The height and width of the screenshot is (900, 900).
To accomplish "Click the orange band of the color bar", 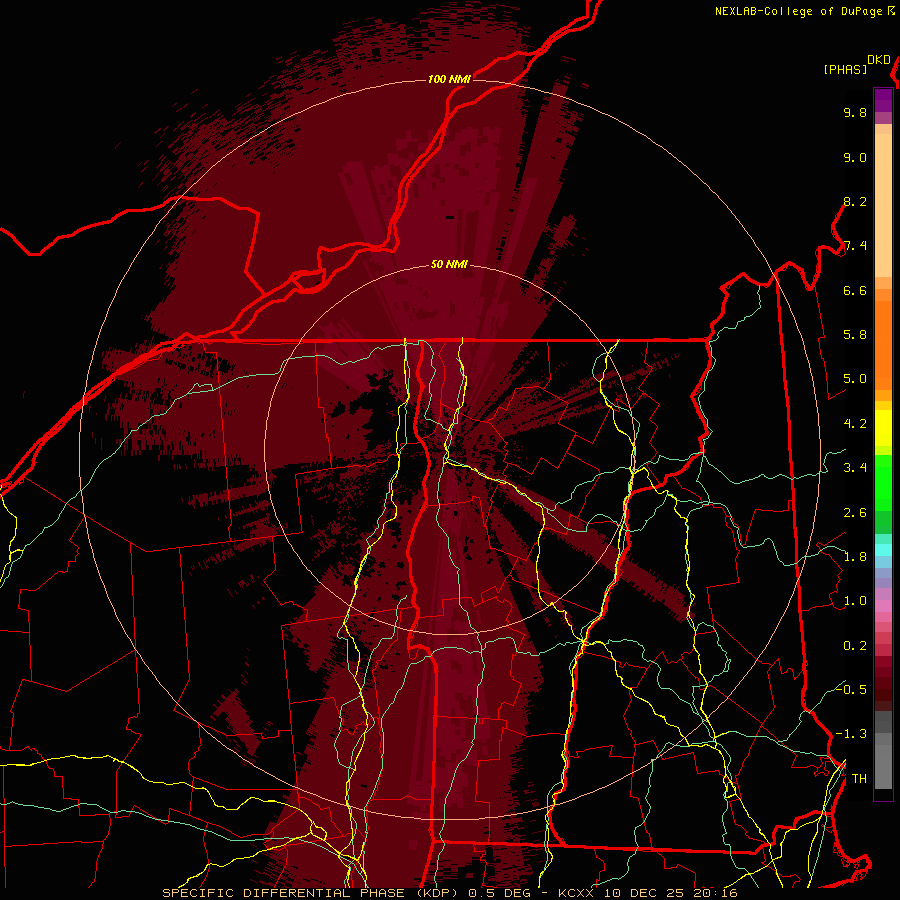I will tap(883, 344).
